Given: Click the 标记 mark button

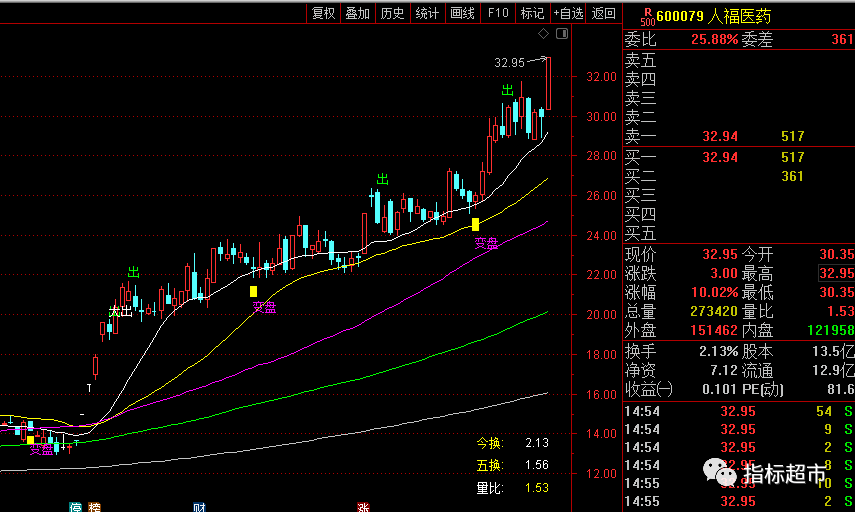Looking at the screenshot, I should (x=533, y=14).
